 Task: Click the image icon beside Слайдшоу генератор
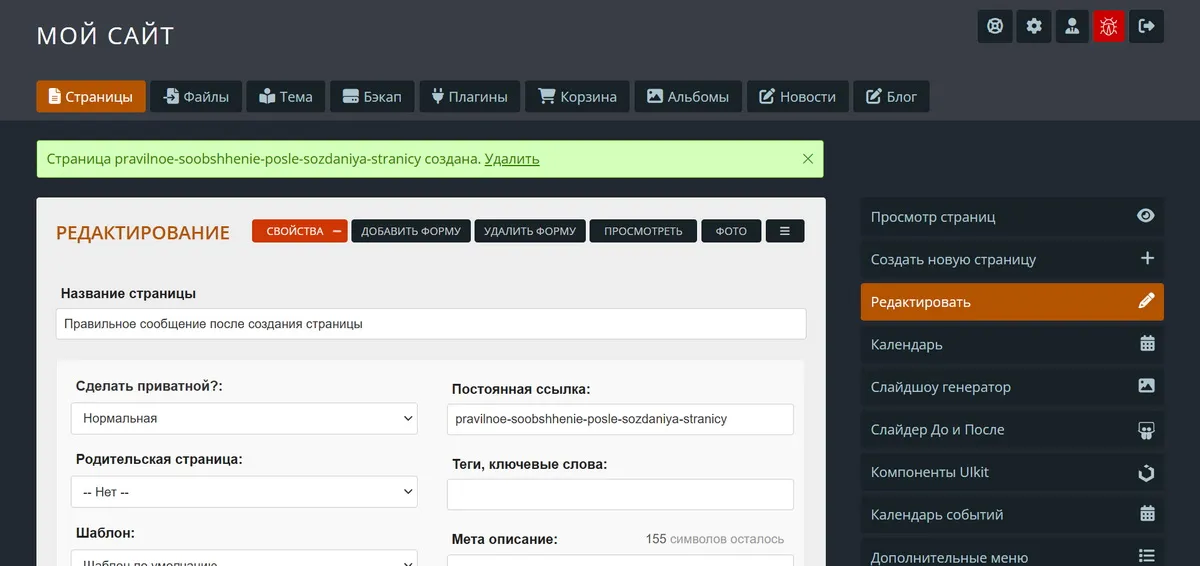(1147, 386)
